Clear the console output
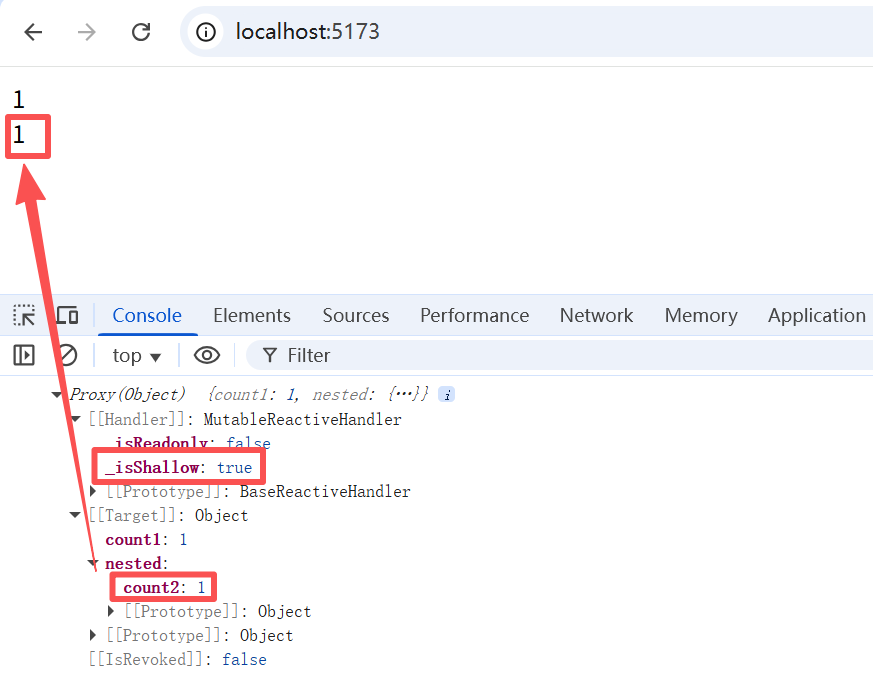This screenshot has height=678, width=873. point(67,355)
